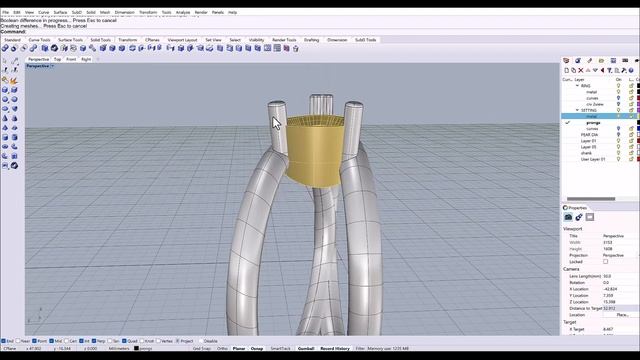The height and width of the screenshot is (360, 640).
Task: Click the lock icon for shank layer
Action: [x=631, y=153]
